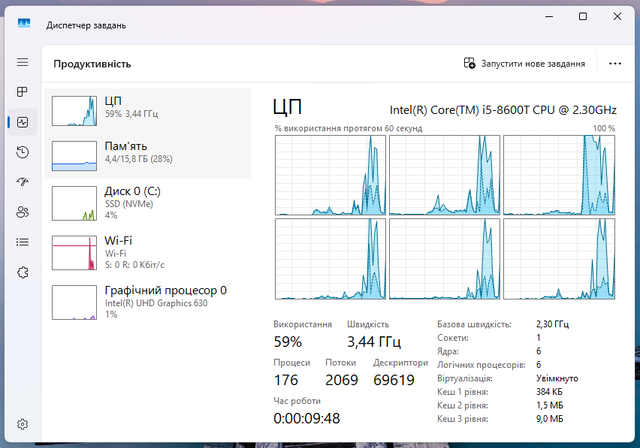Open the hamburger navigation menu
This screenshot has height=448, width=640.
click(22, 62)
